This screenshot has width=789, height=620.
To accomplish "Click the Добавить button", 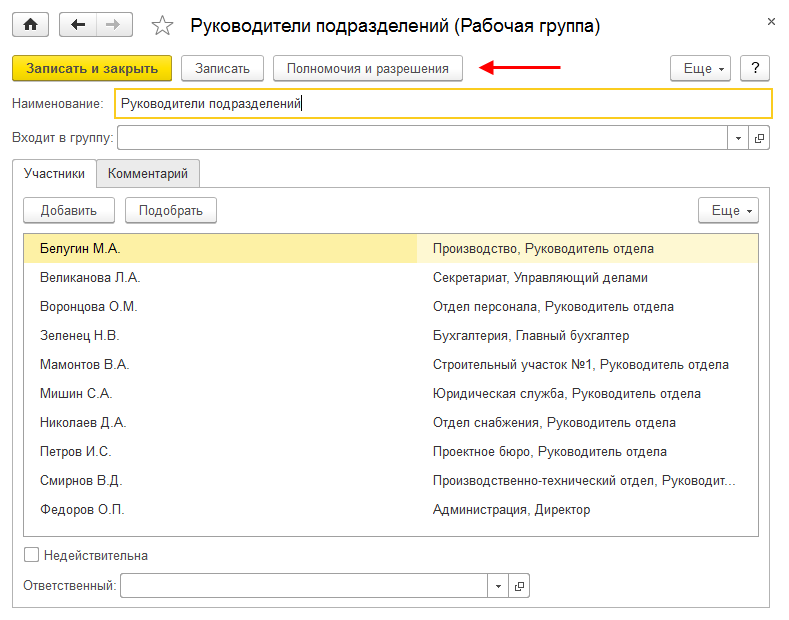I will pos(68,210).
